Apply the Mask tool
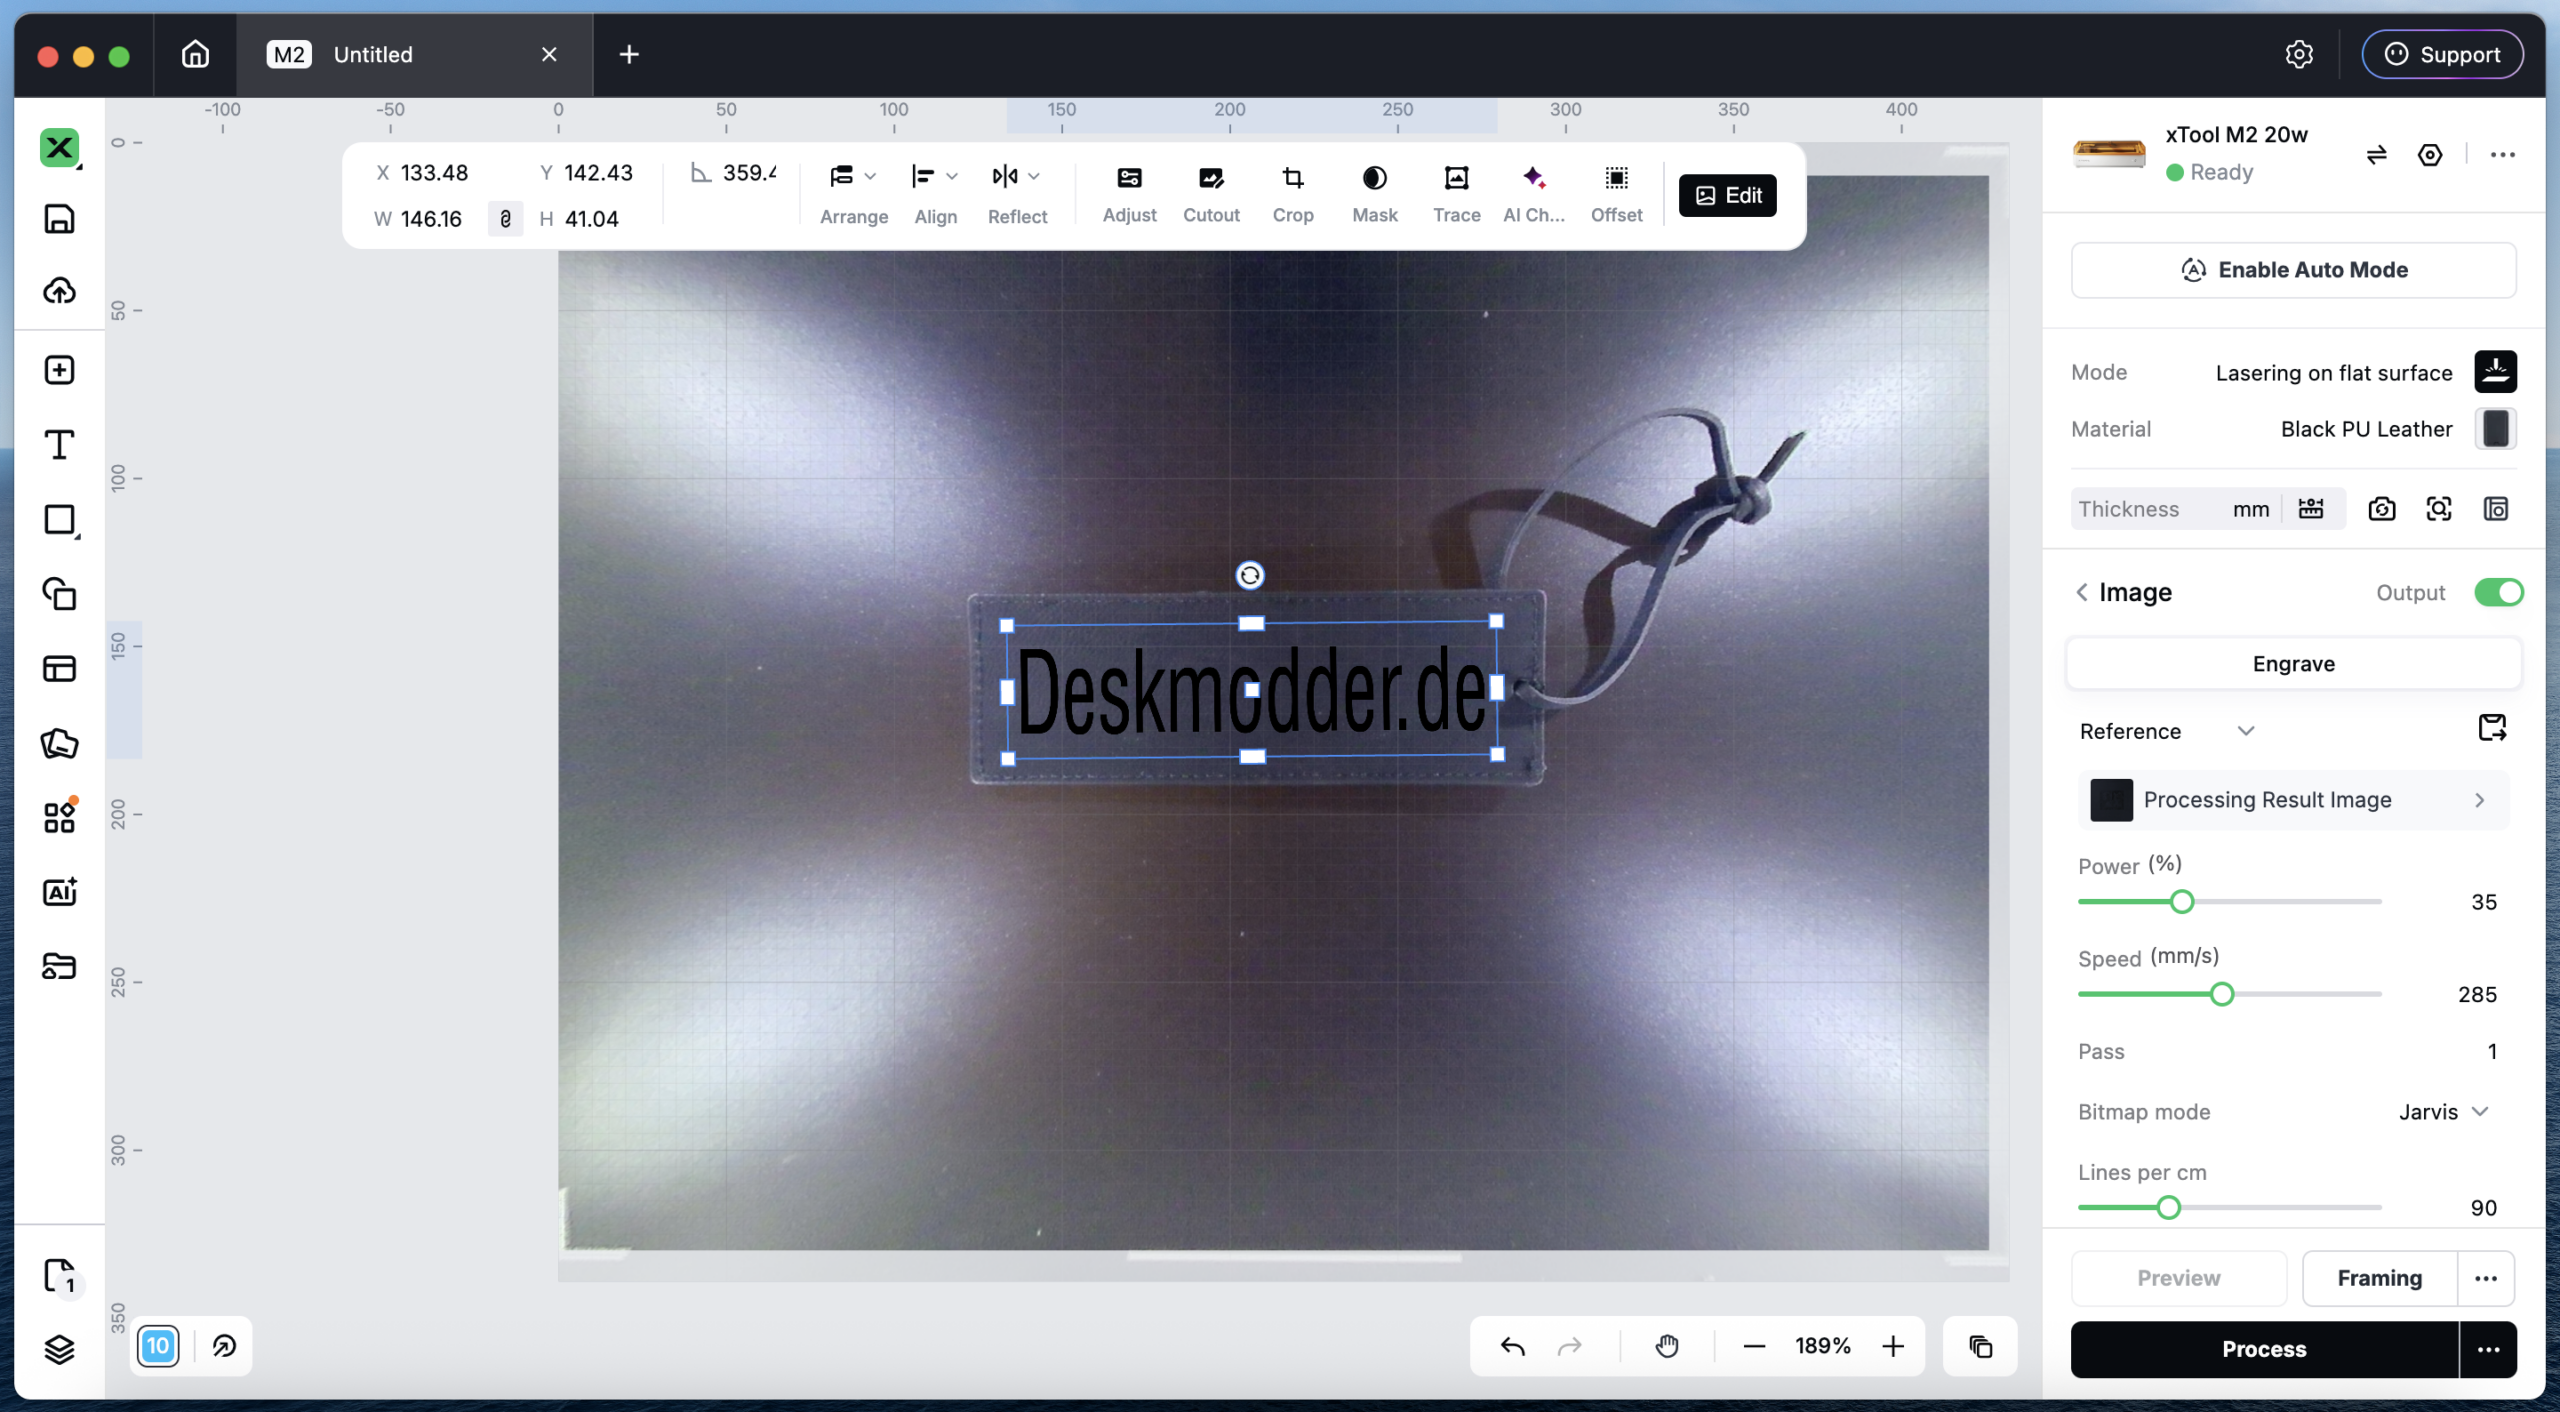The width and height of the screenshot is (2560, 1412). point(1375,194)
